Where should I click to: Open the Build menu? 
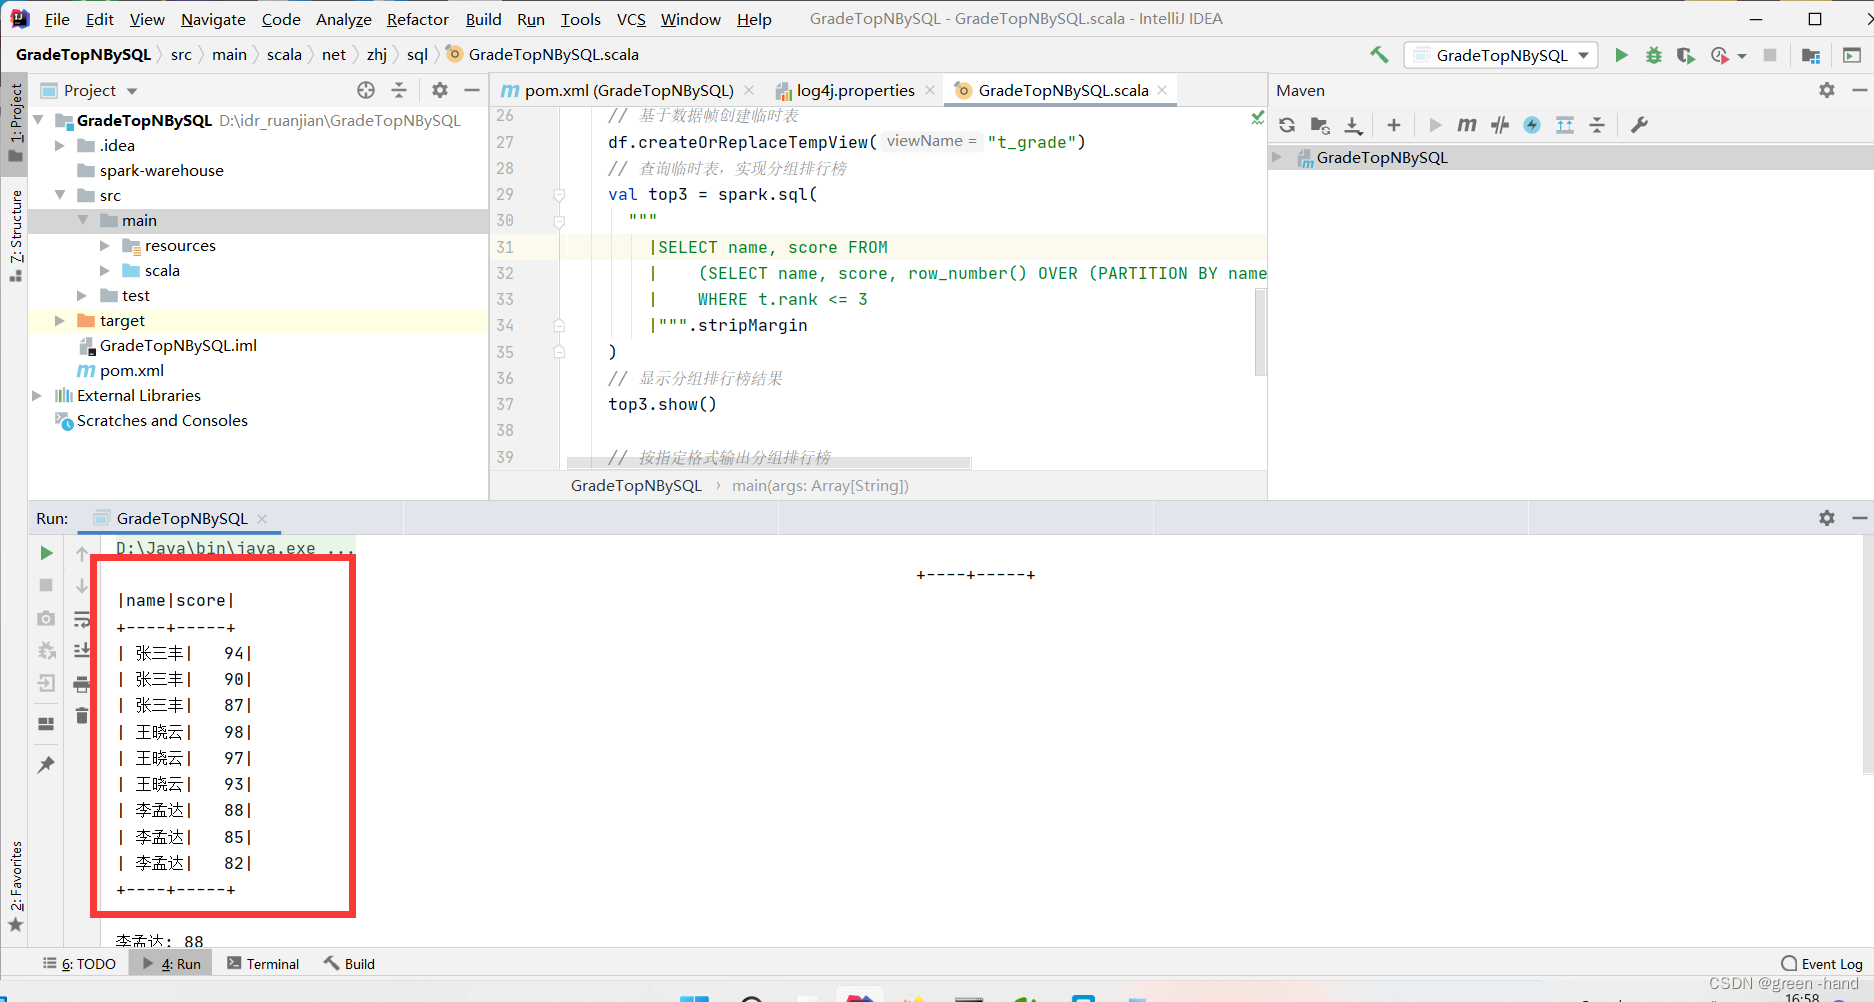pyautogui.click(x=483, y=19)
